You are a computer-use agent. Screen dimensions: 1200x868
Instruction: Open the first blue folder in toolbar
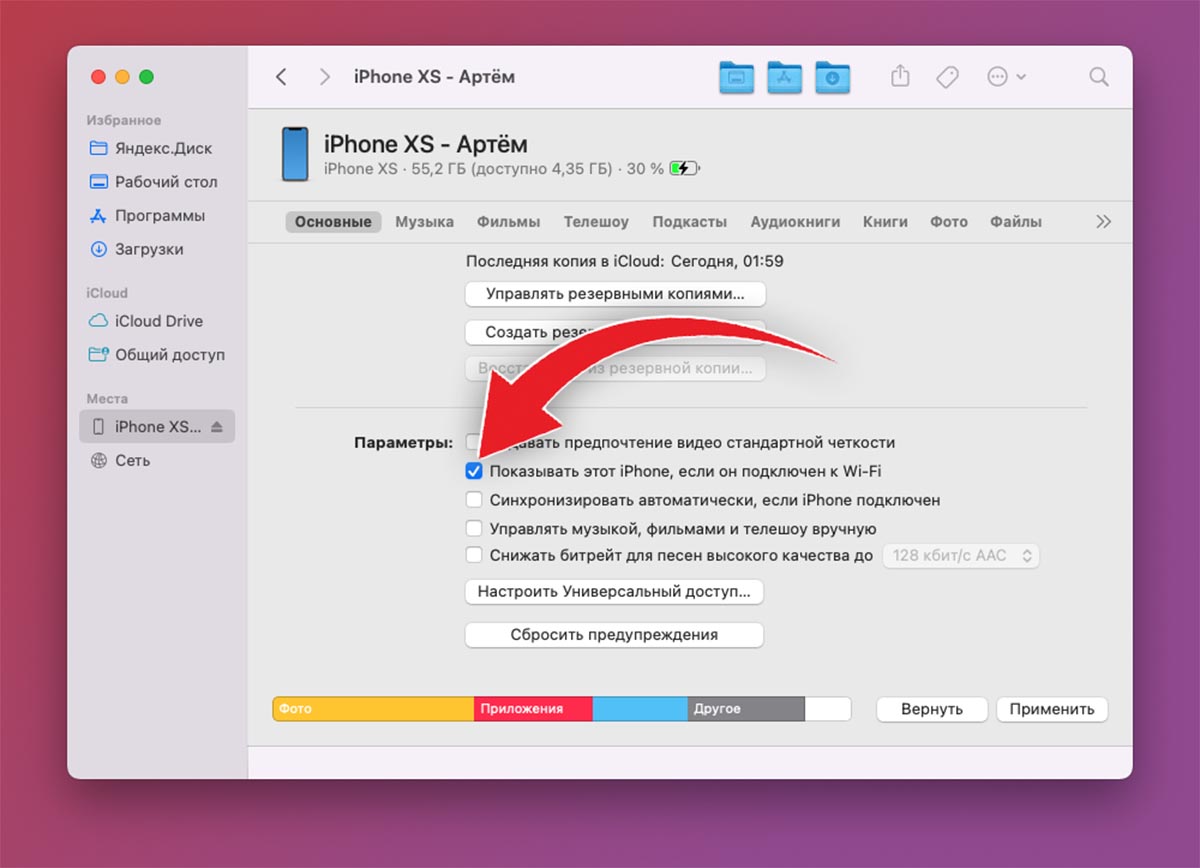click(x=736, y=77)
